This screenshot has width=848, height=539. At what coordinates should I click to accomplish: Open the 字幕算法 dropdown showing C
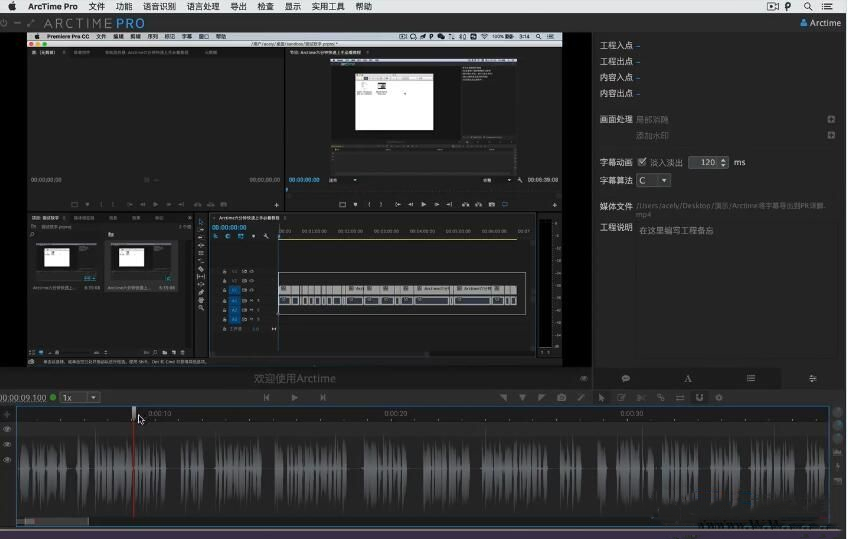653,181
